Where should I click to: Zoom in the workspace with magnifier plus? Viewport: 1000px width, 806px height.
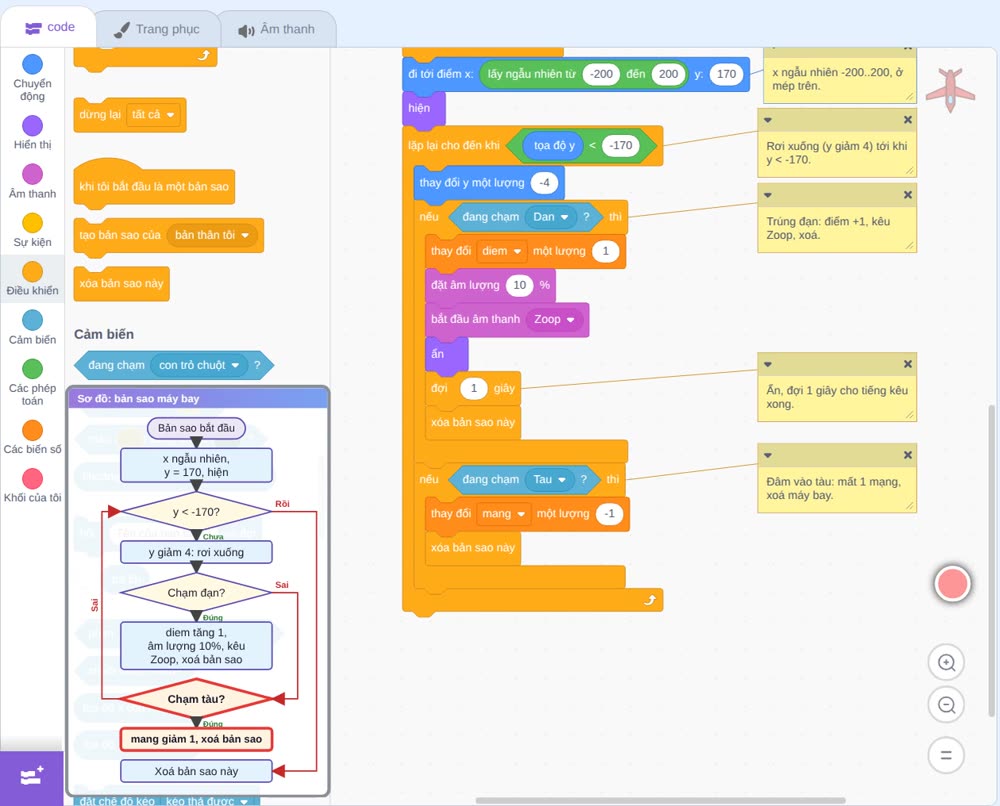coord(946,663)
